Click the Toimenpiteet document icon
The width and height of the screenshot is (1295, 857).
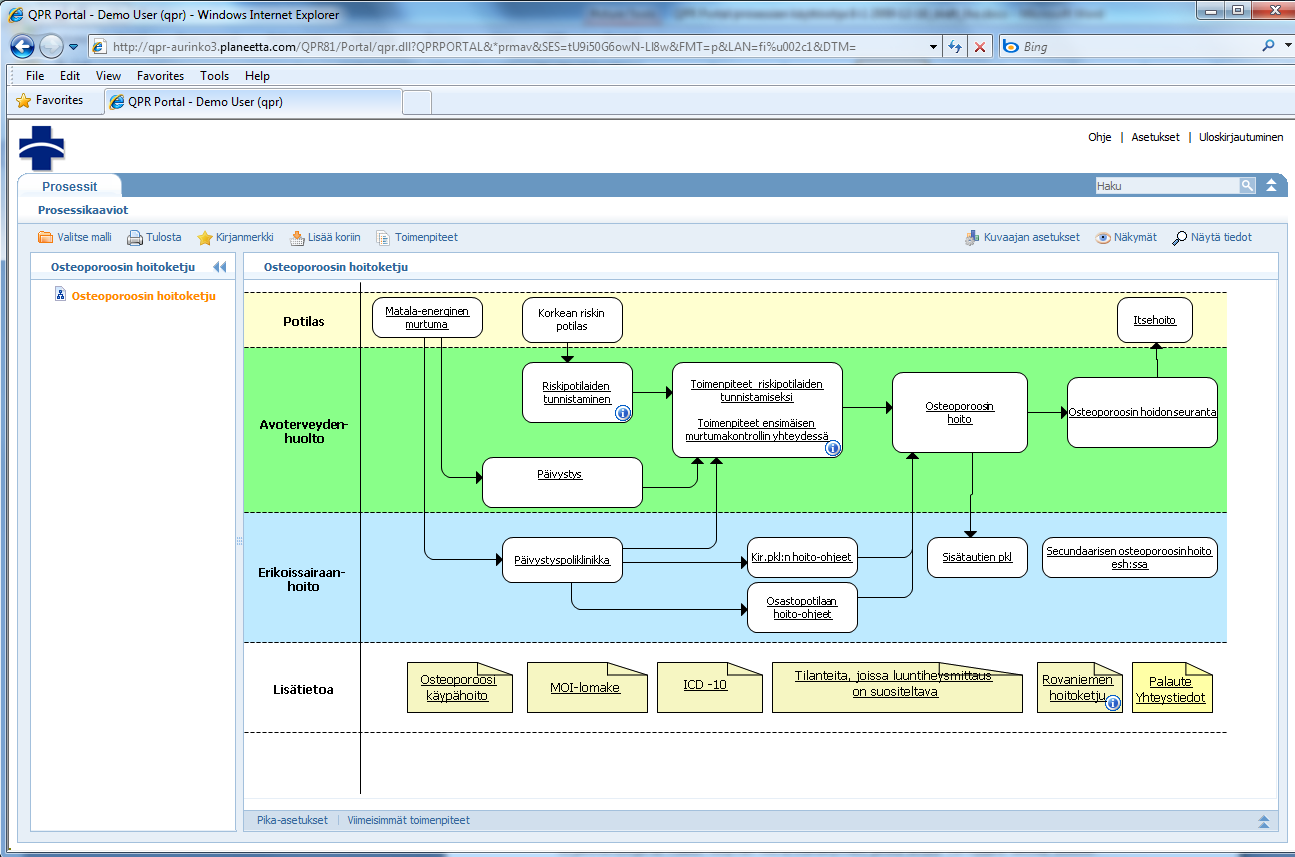pos(383,238)
